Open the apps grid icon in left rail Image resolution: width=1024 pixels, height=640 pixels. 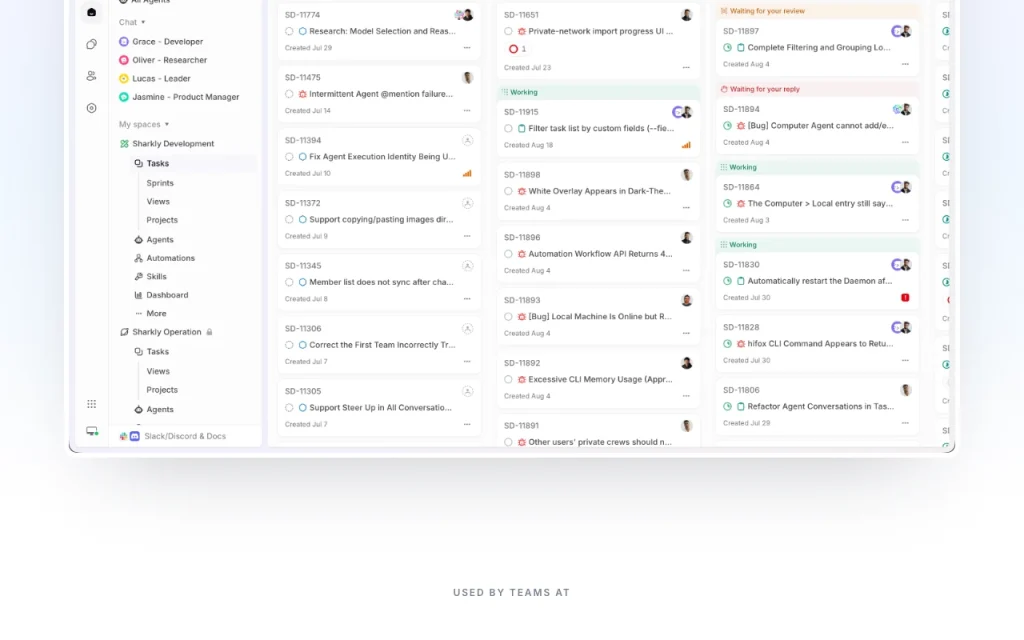tap(91, 404)
